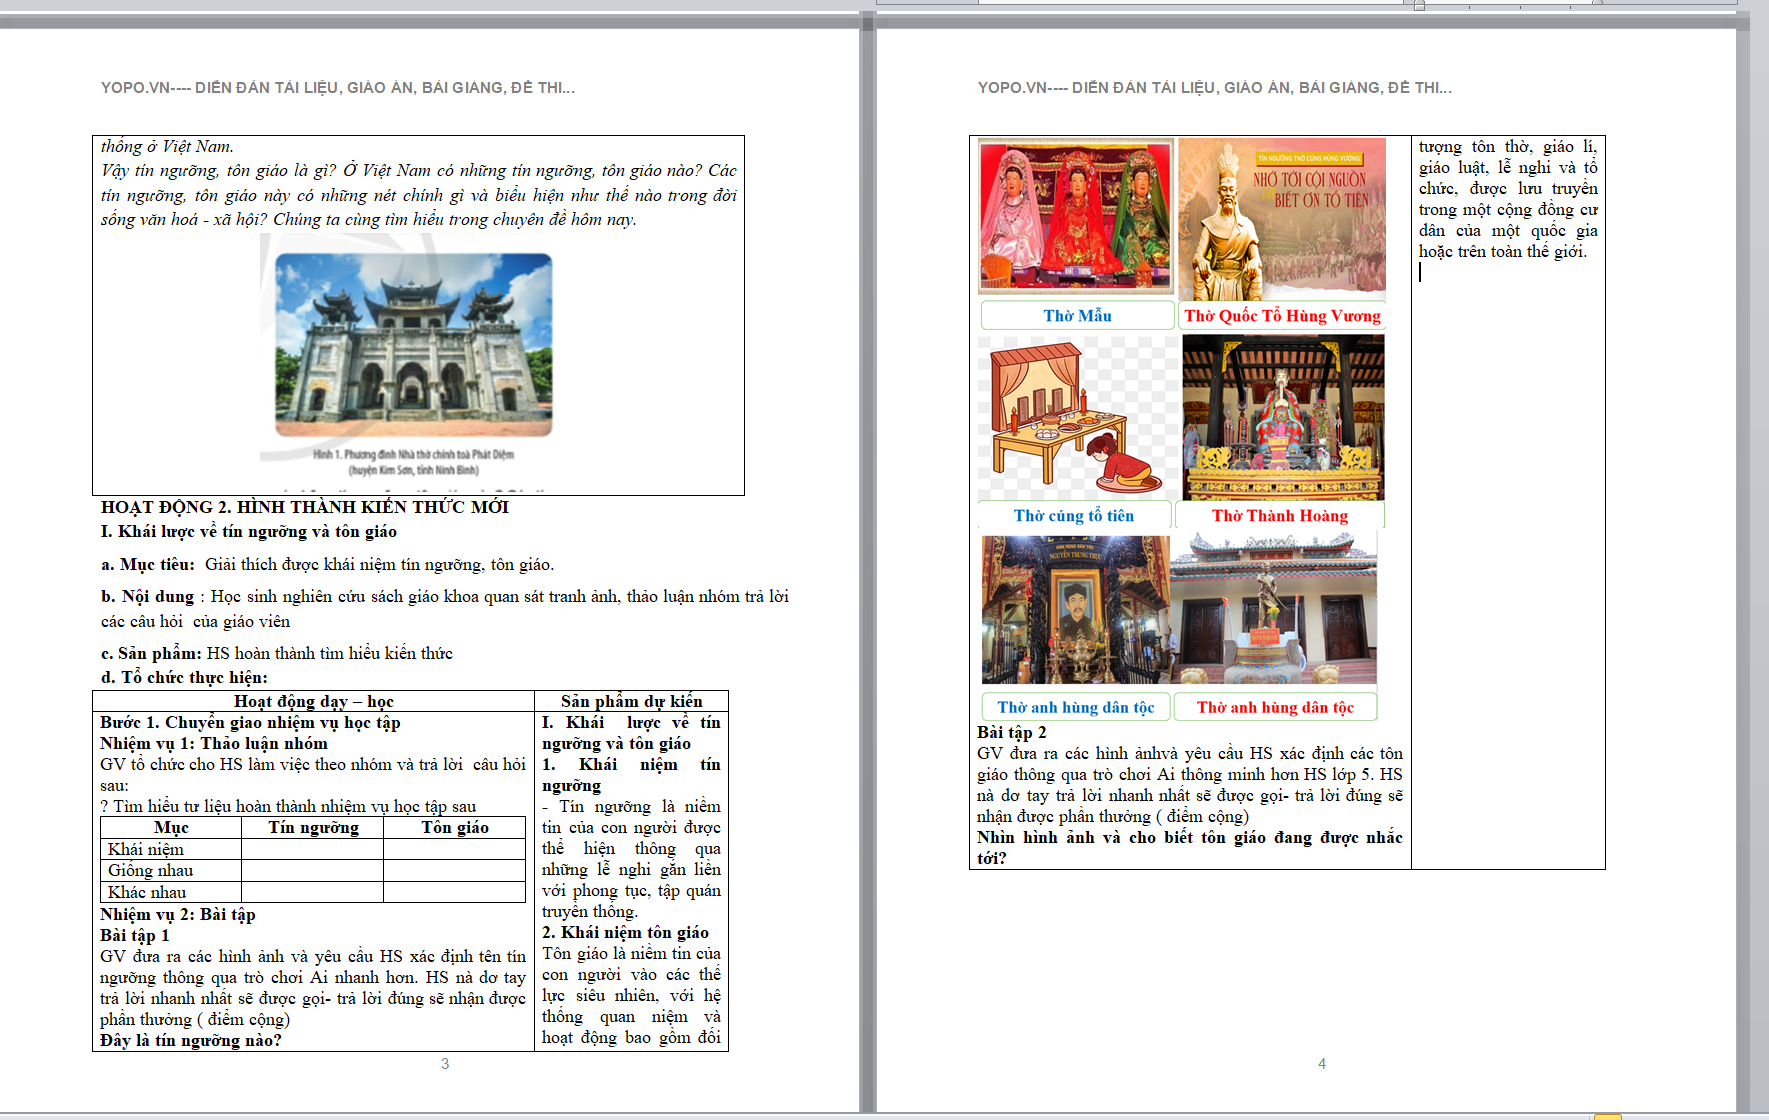Click 'Đây là tín ngưỡng nào?' question
This screenshot has width=1769, height=1120.
(x=191, y=1040)
